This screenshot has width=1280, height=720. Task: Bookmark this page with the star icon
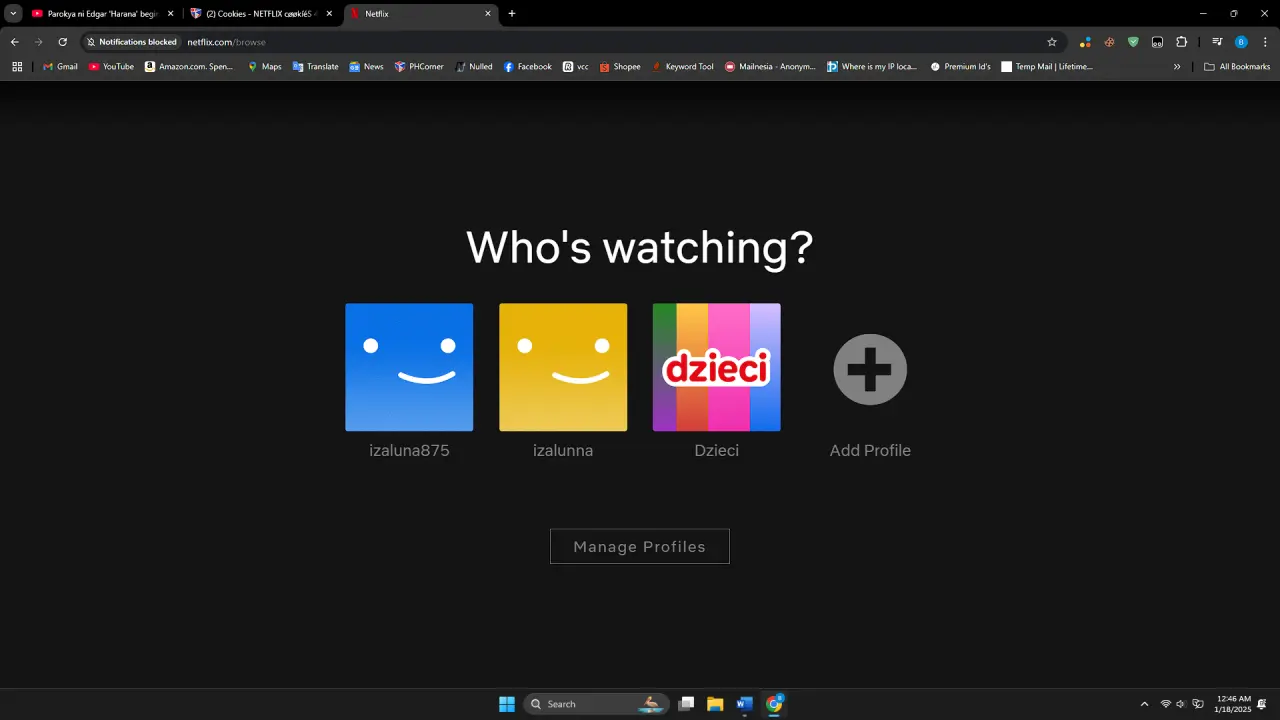tap(1052, 42)
